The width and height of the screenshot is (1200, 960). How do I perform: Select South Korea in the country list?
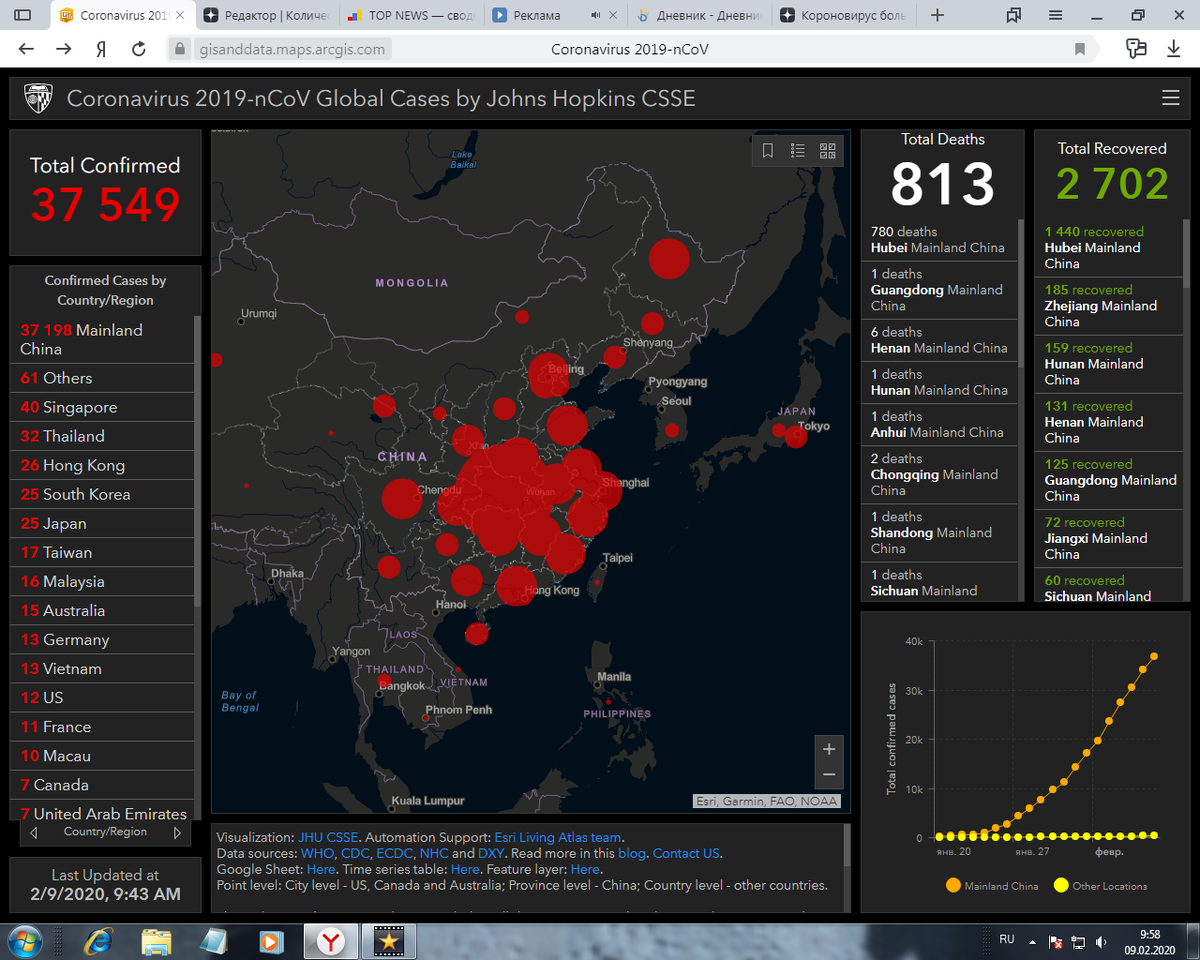pyautogui.click(x=102, y=494)
